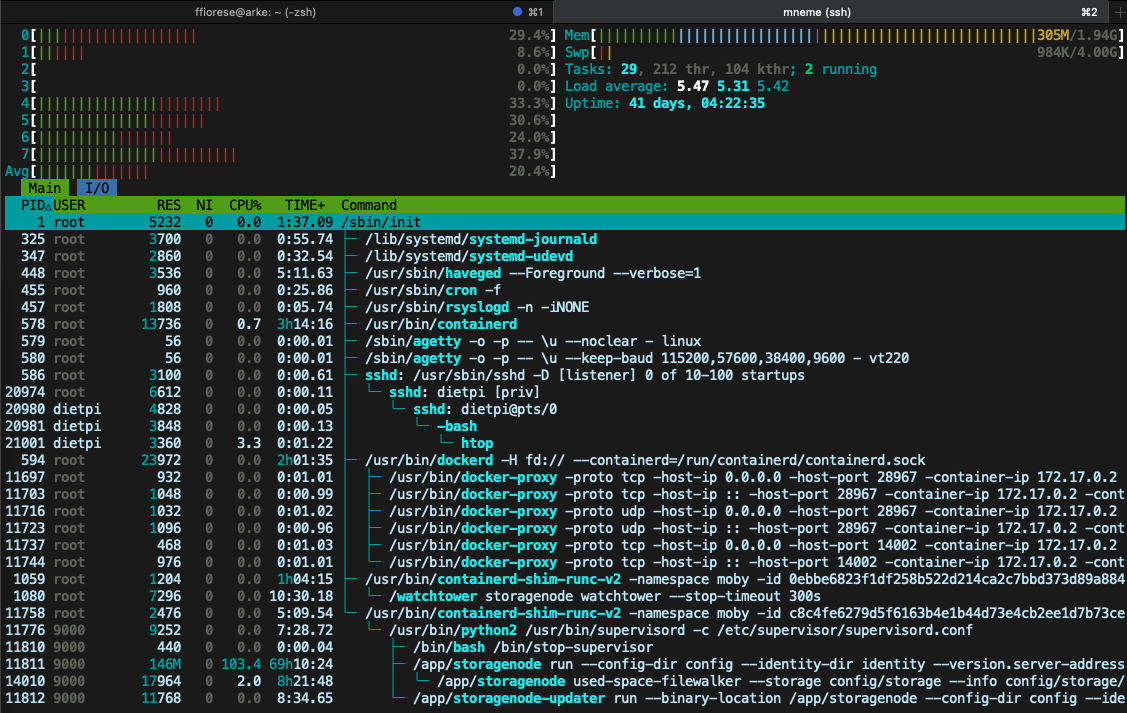Switch to htop Main tab

[x=44, y=188]
